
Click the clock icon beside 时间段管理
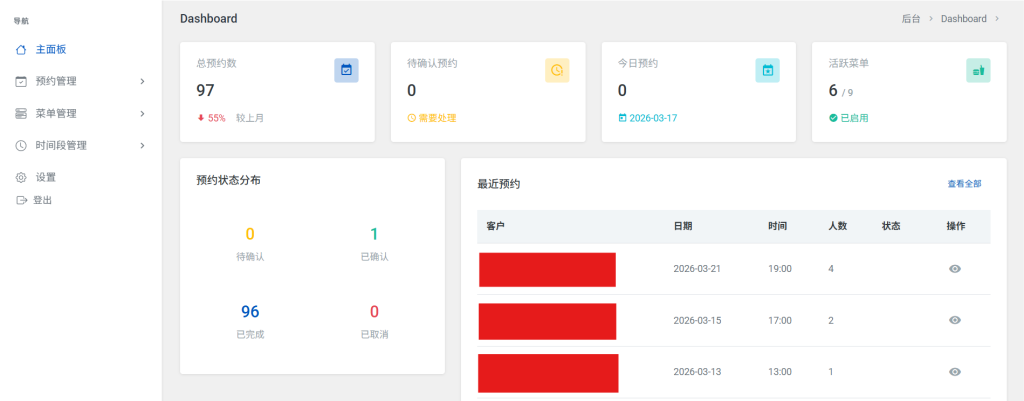pos(21,145)
